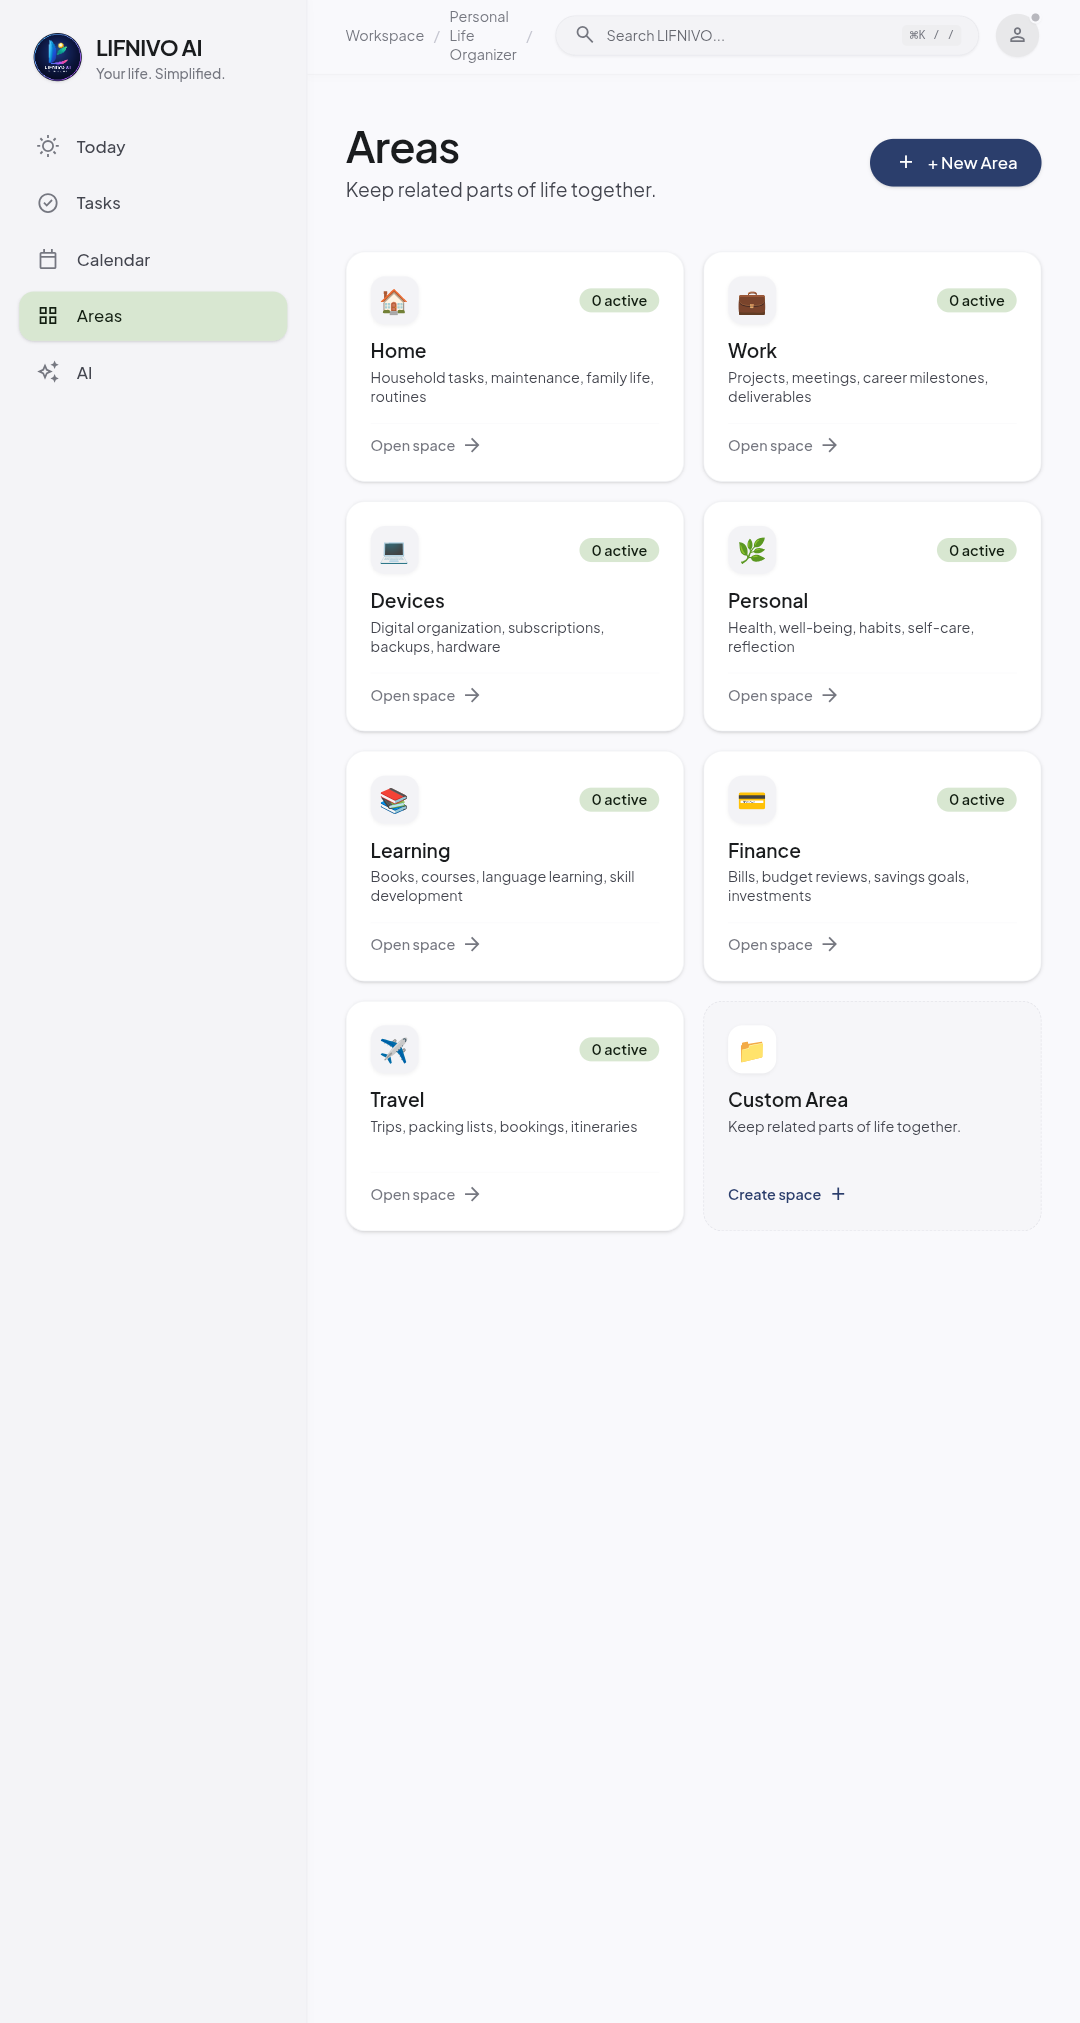Viewport: 1080px width, 2023px height.
Task: Click the Learning books emoji icon
Action: (x=394, y=800)
